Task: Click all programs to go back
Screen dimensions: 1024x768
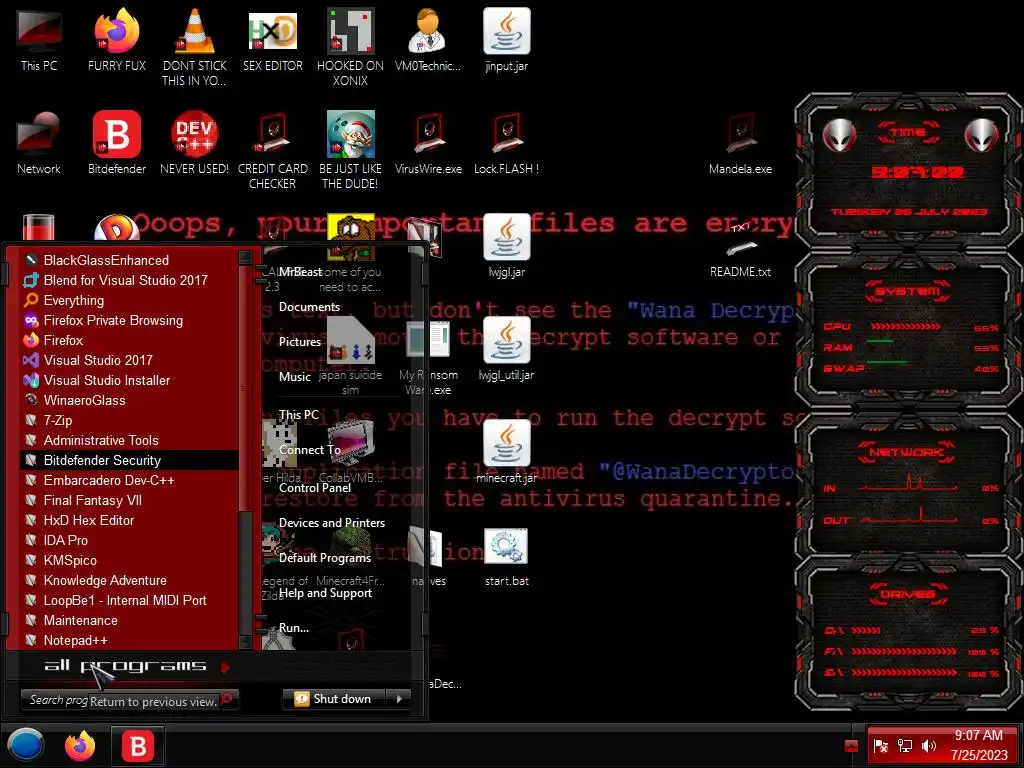Action: tap(125, 665)
